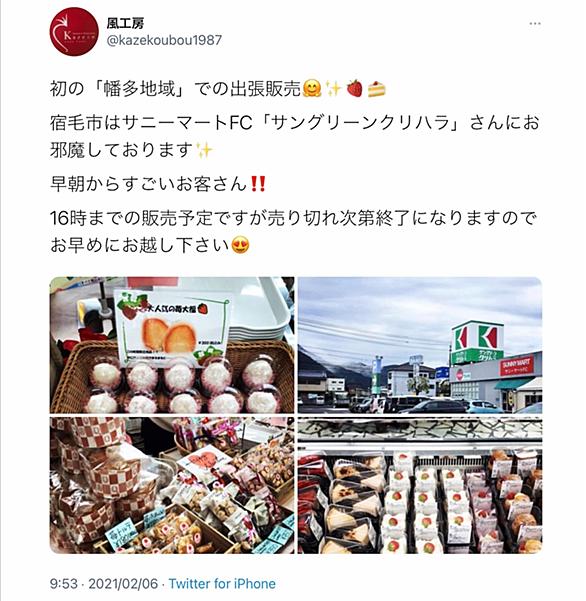Open the Sunny Mart storefront photo
The image size is (586, 601).
[420, 345]
